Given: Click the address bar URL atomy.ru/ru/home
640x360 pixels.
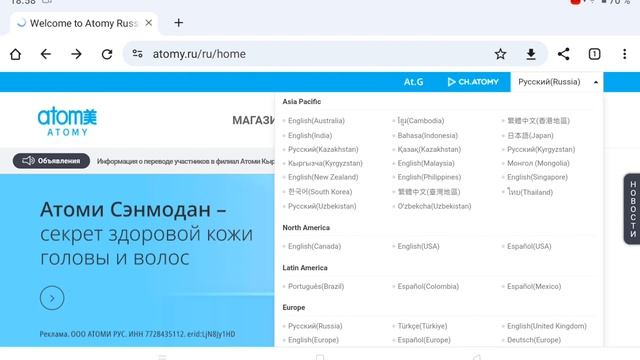Looking at the screenshot, I should point(199,54).
